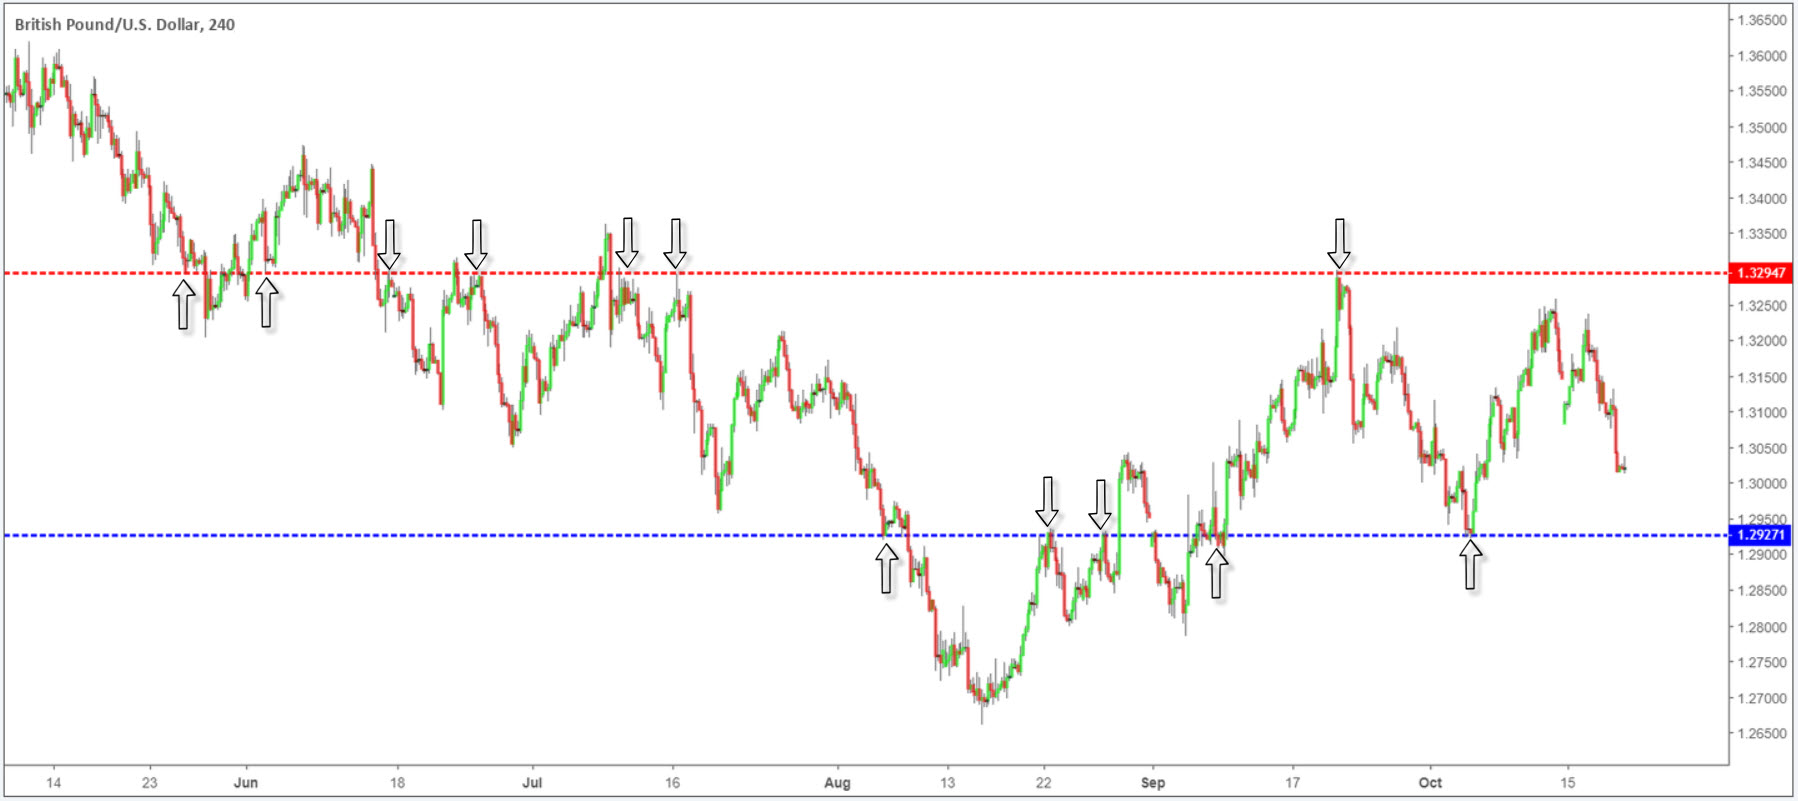
Task: Click the 1.28500 price axis label
Action: (1761, 591)
